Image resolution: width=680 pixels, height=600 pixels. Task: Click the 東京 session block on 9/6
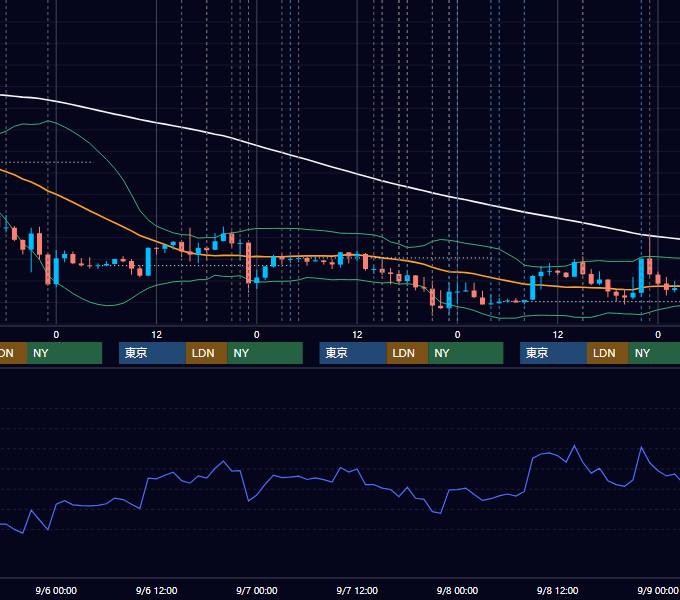click(x=152, y=353)
